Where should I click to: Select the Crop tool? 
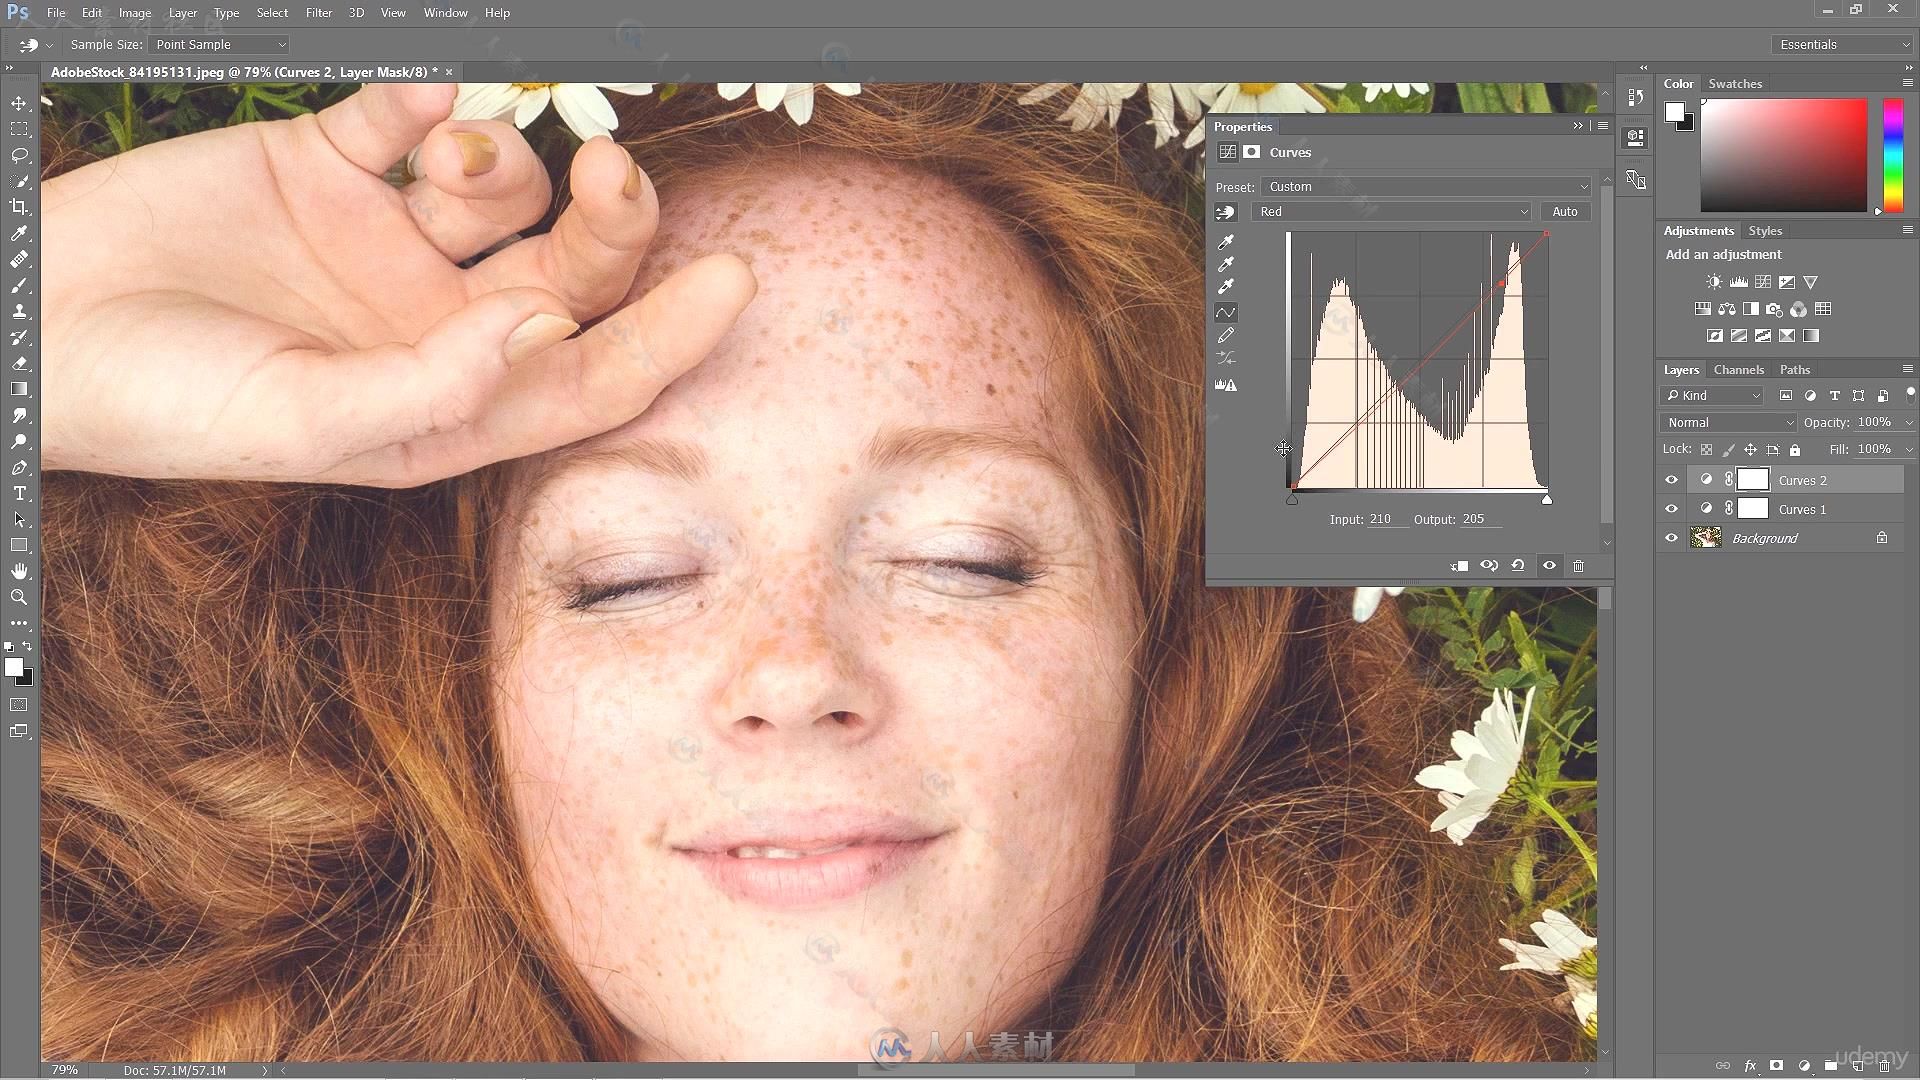[x=18, y=206]
